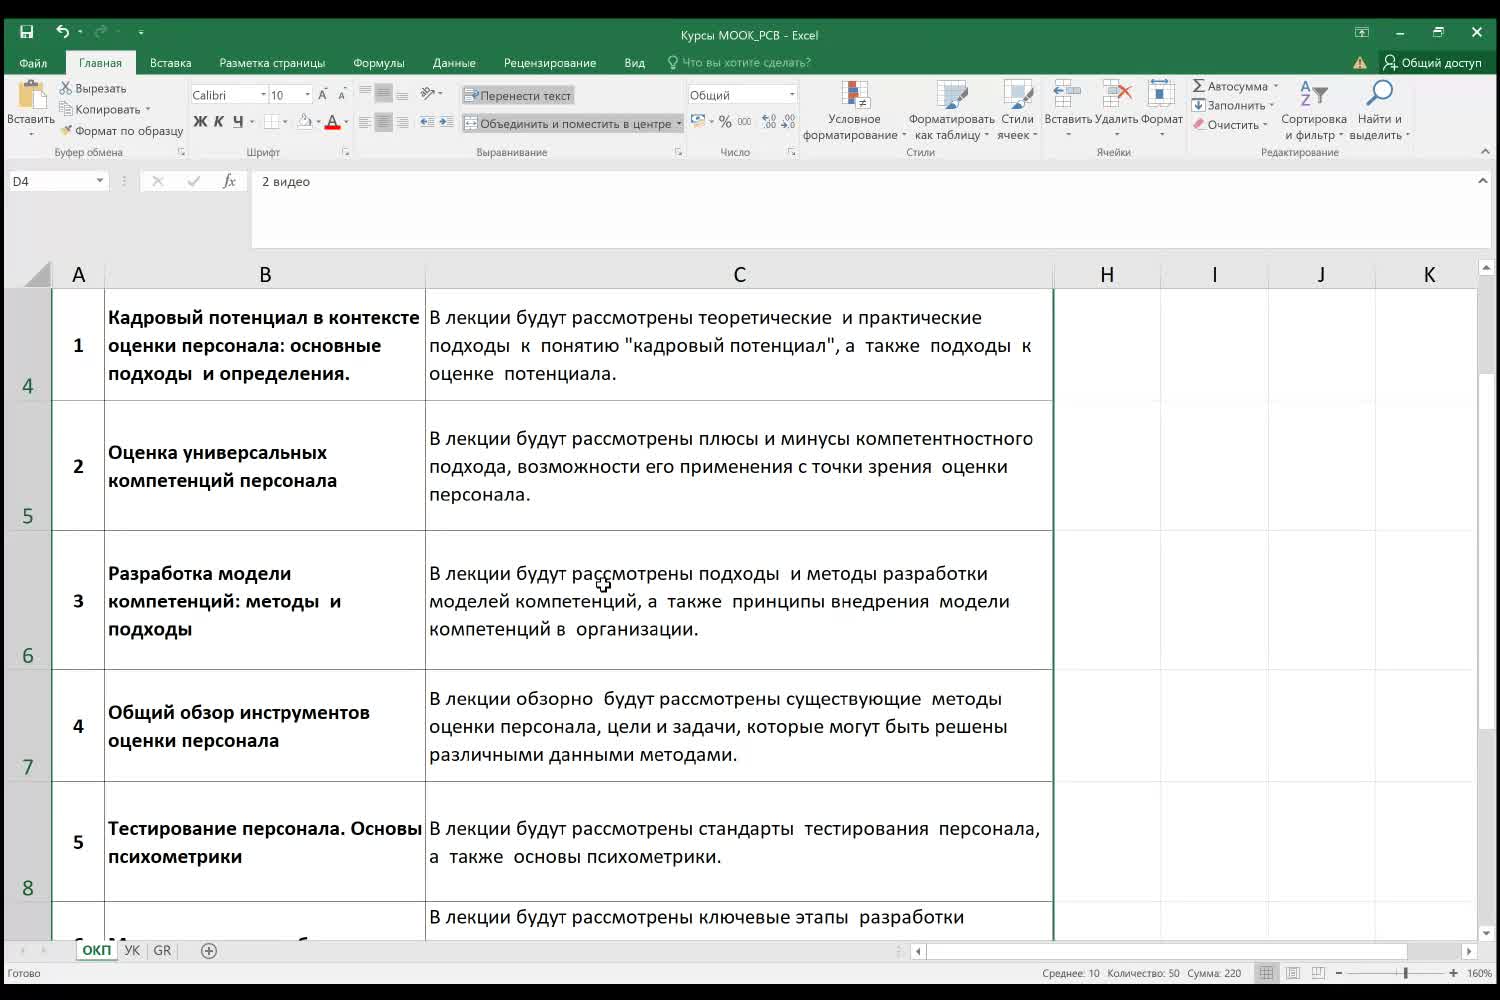Cut selection with Вырезать scissors icon

click(x=93, y=89)
